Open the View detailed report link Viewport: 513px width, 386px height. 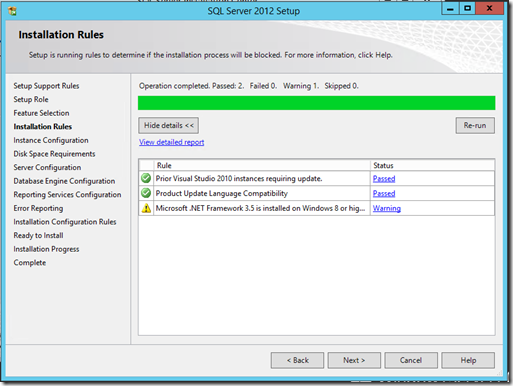point(171,142)
